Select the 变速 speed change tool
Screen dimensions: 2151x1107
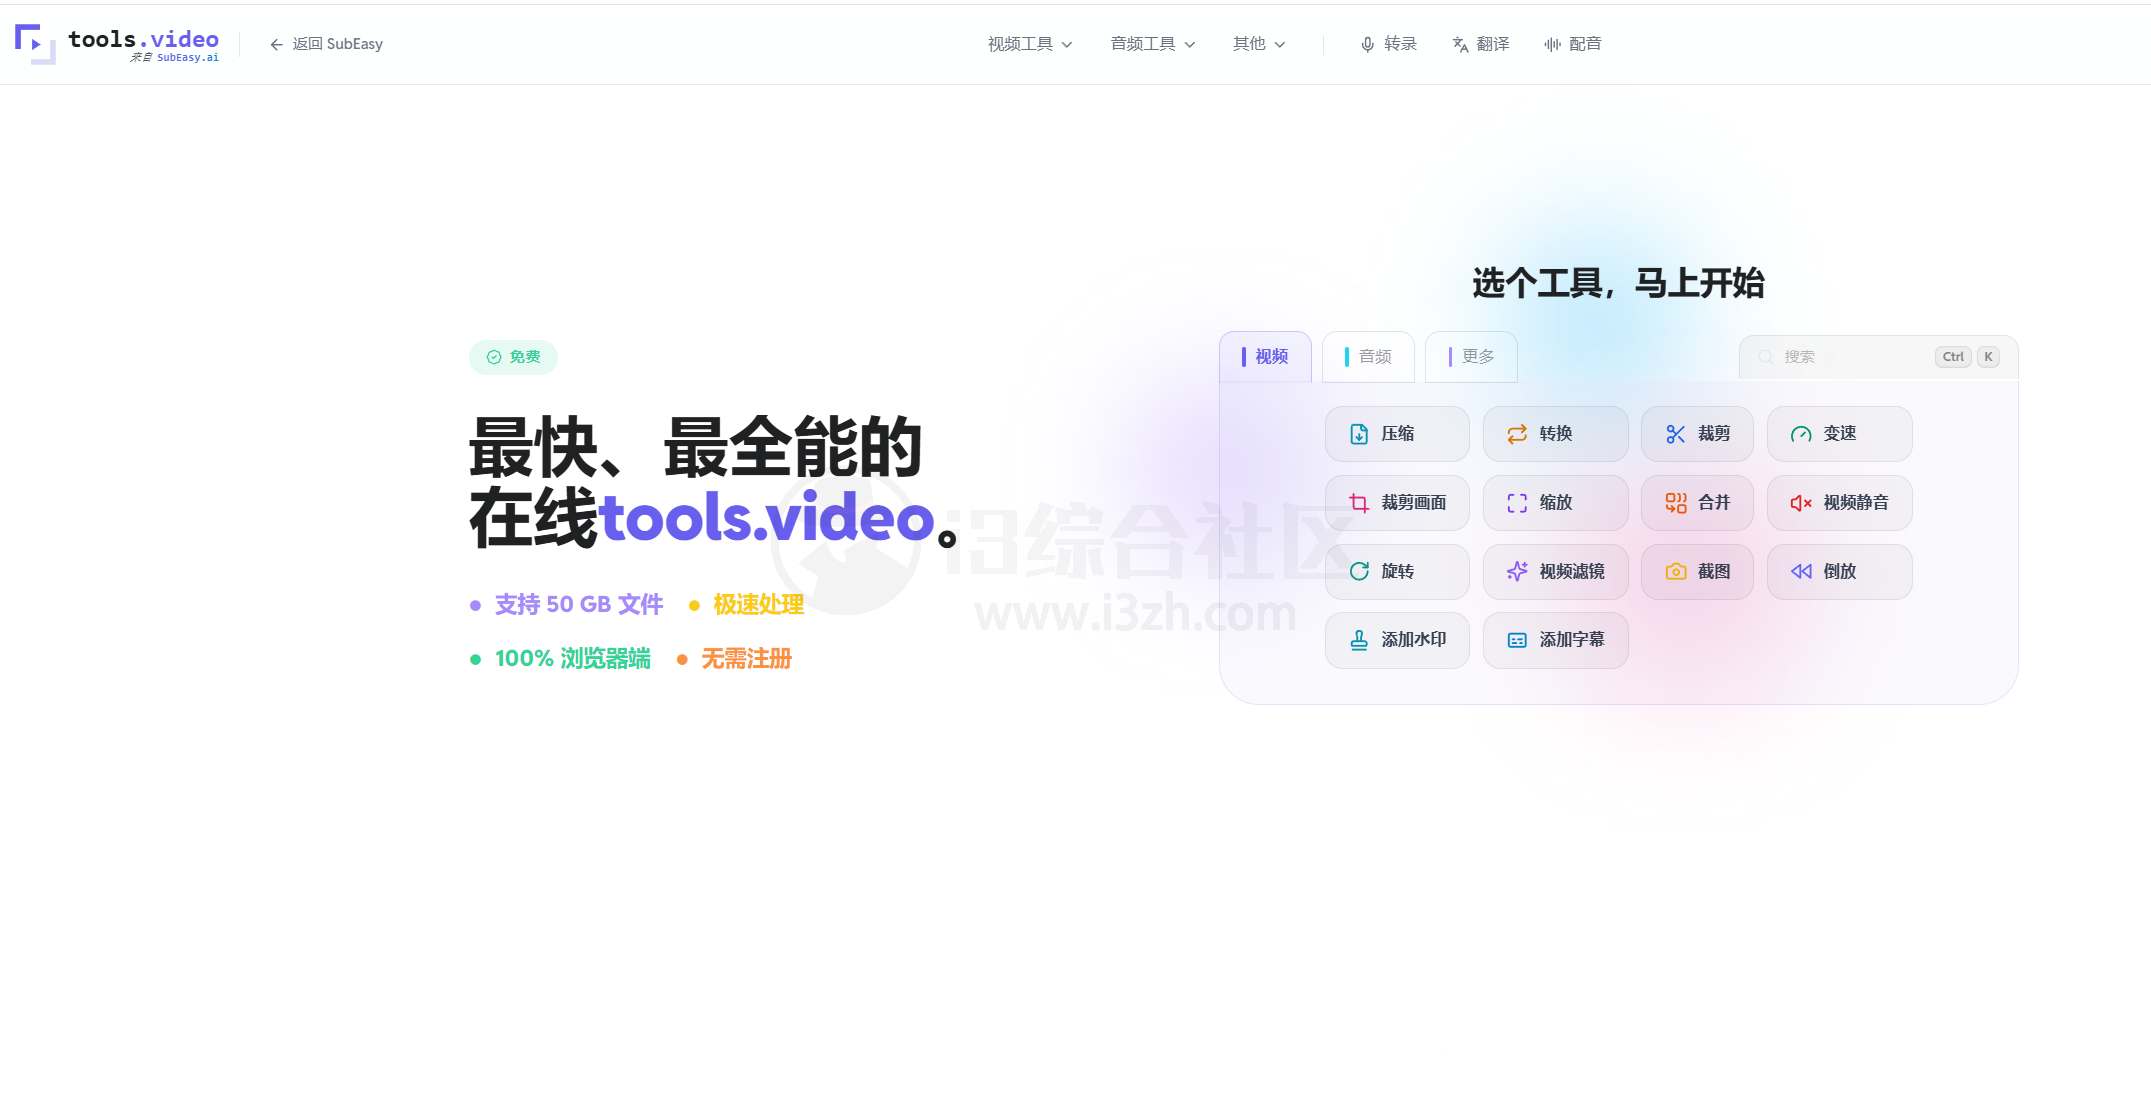(1839, 434)
